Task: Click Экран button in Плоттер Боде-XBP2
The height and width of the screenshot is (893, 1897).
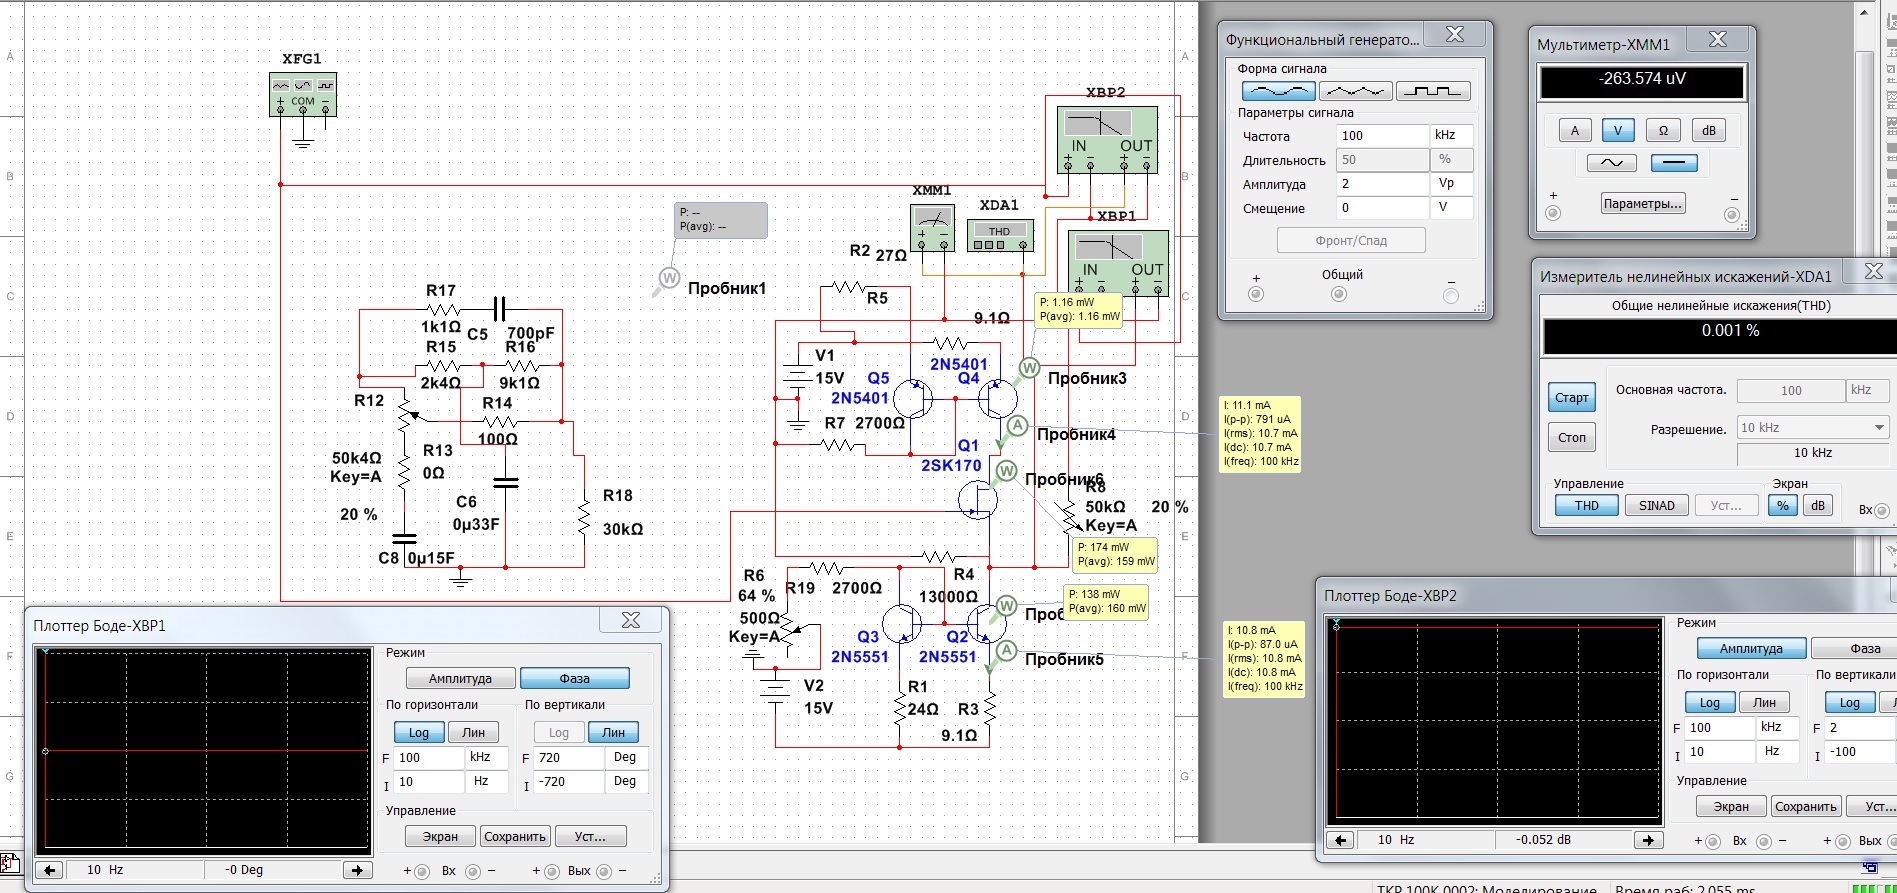Action: click(1731, 806)
